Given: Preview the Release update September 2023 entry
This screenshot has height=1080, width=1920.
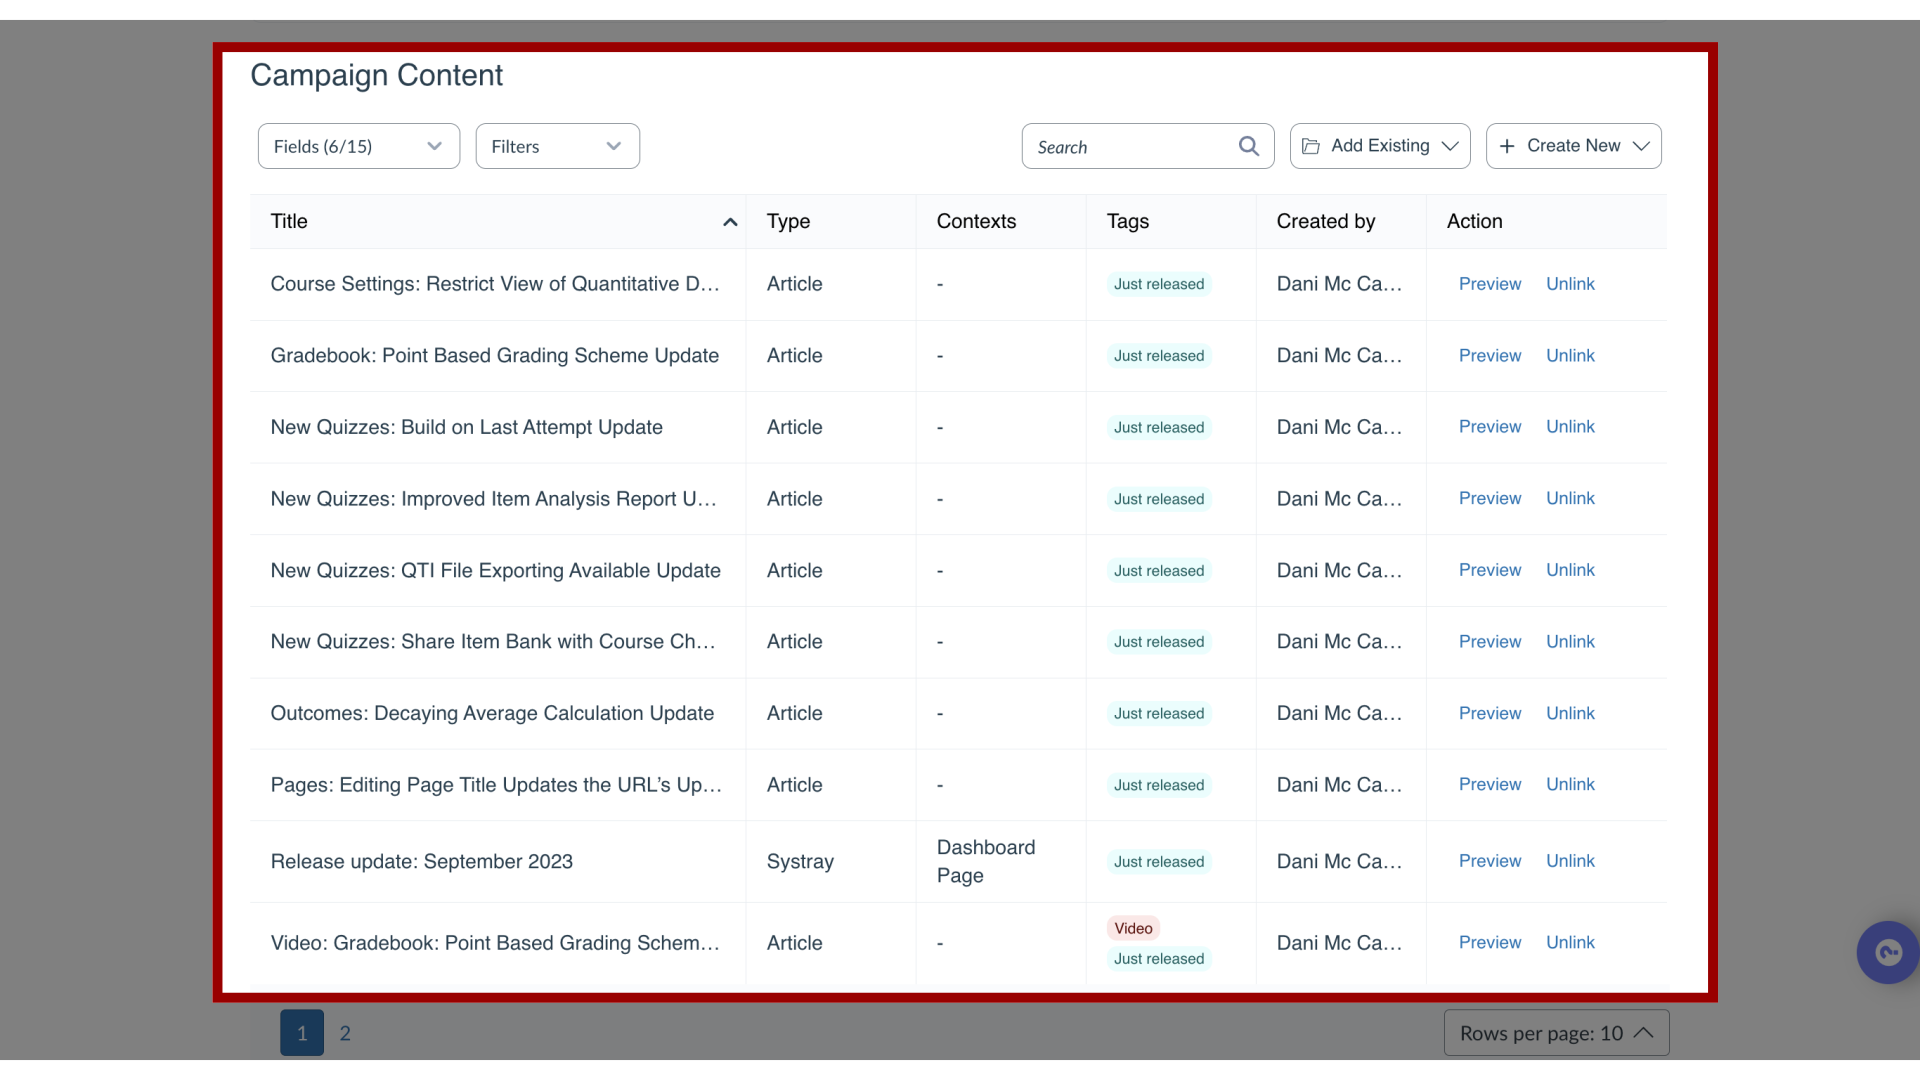Looking at the screenshot, I should pyautogui.click(x=1489, y=860).
